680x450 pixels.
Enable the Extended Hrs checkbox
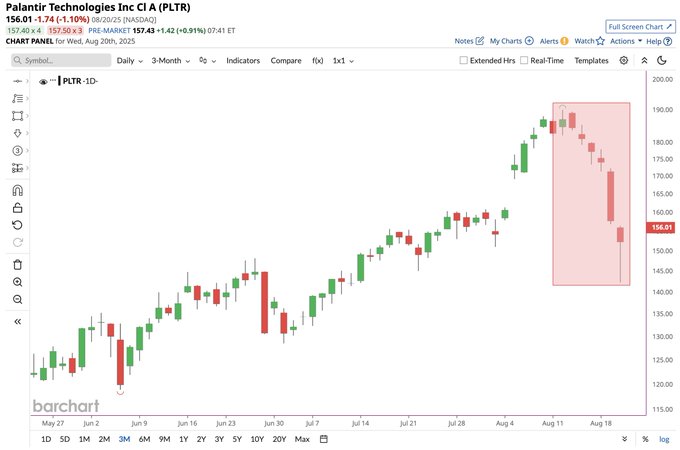pos(464,60)
